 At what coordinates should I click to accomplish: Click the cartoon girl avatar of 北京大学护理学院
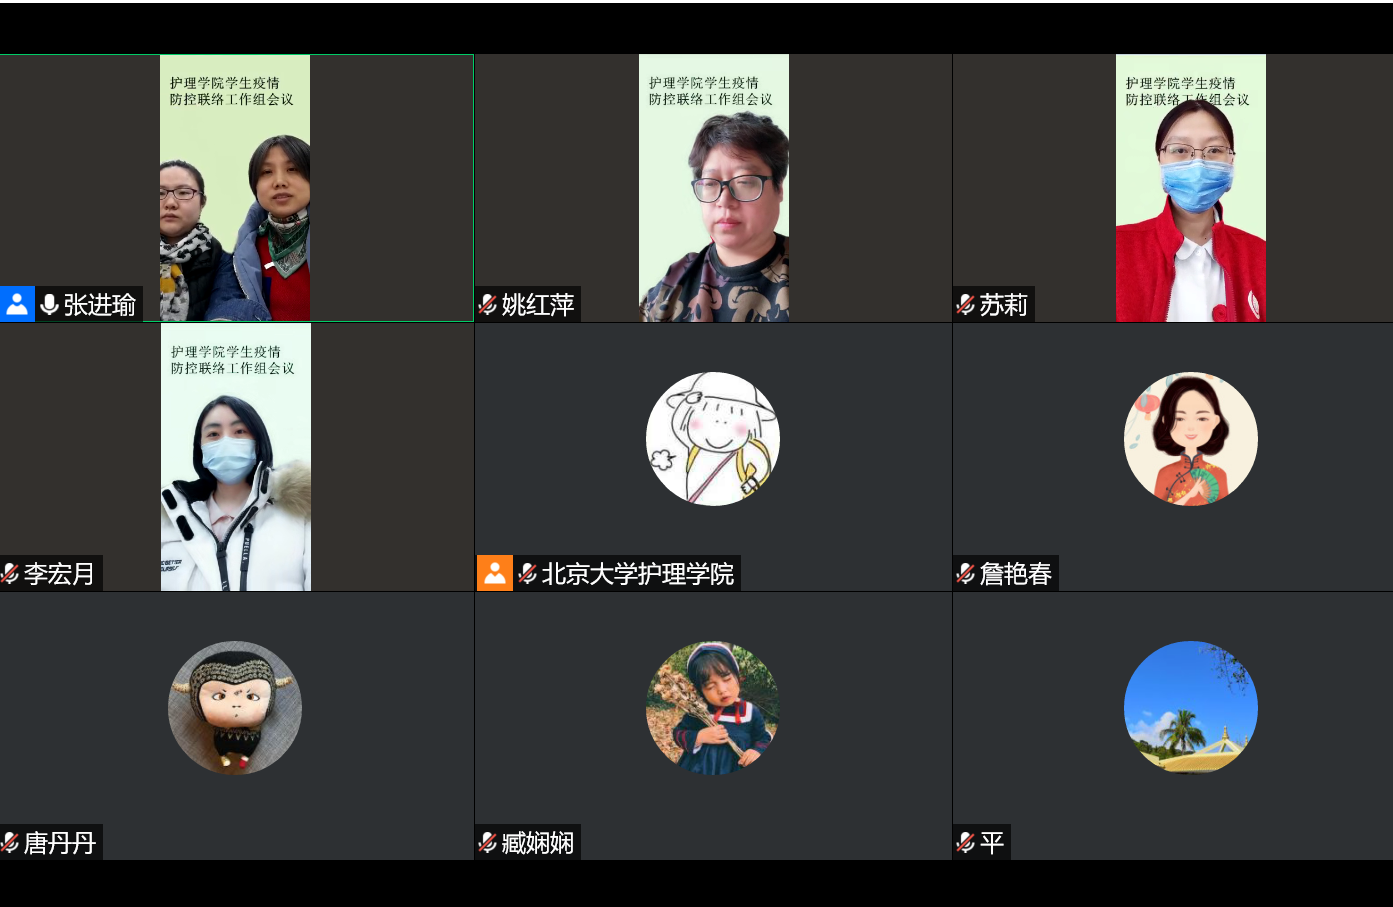pos(713,439)
